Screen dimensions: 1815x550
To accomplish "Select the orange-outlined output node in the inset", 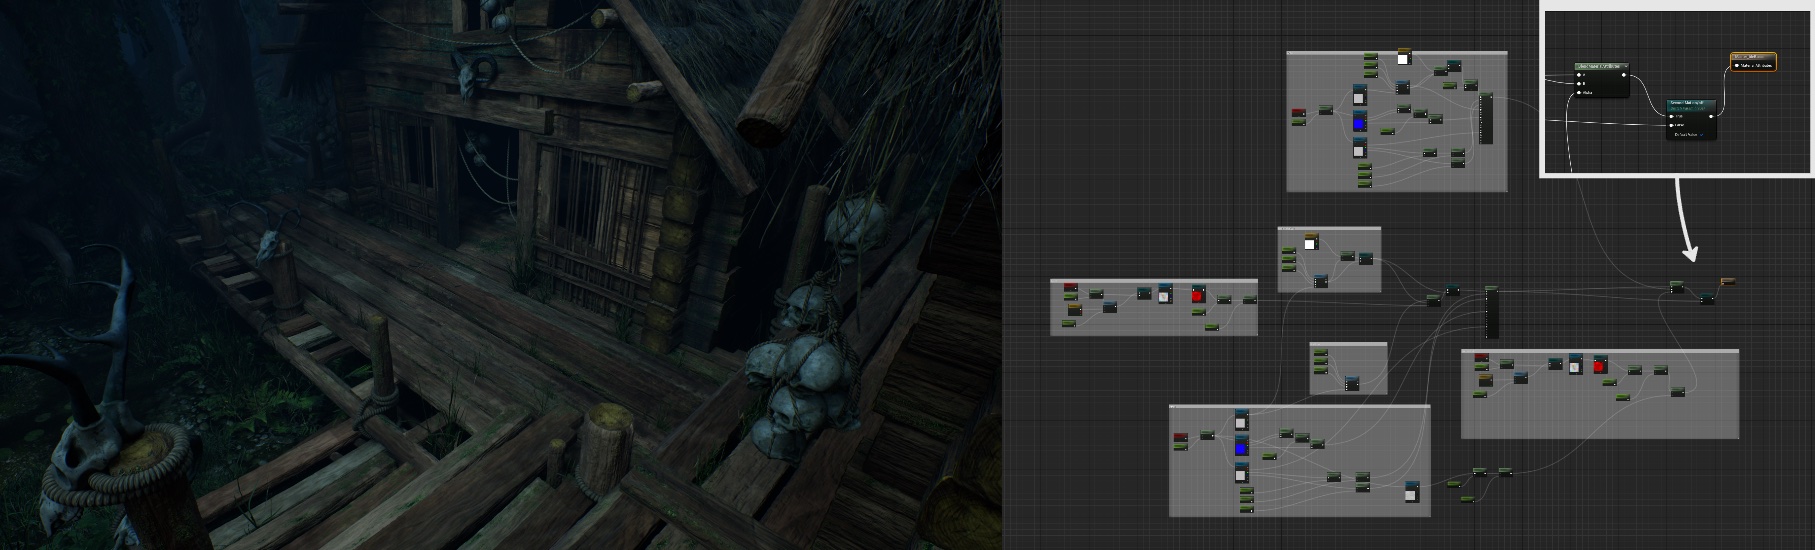I will pos(1753,62).
